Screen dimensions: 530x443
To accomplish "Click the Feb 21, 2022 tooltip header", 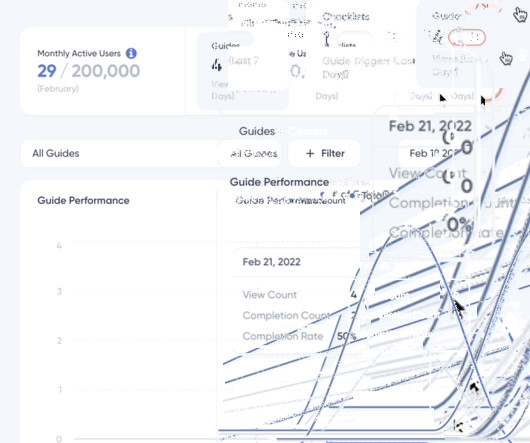I will (271, 262).
